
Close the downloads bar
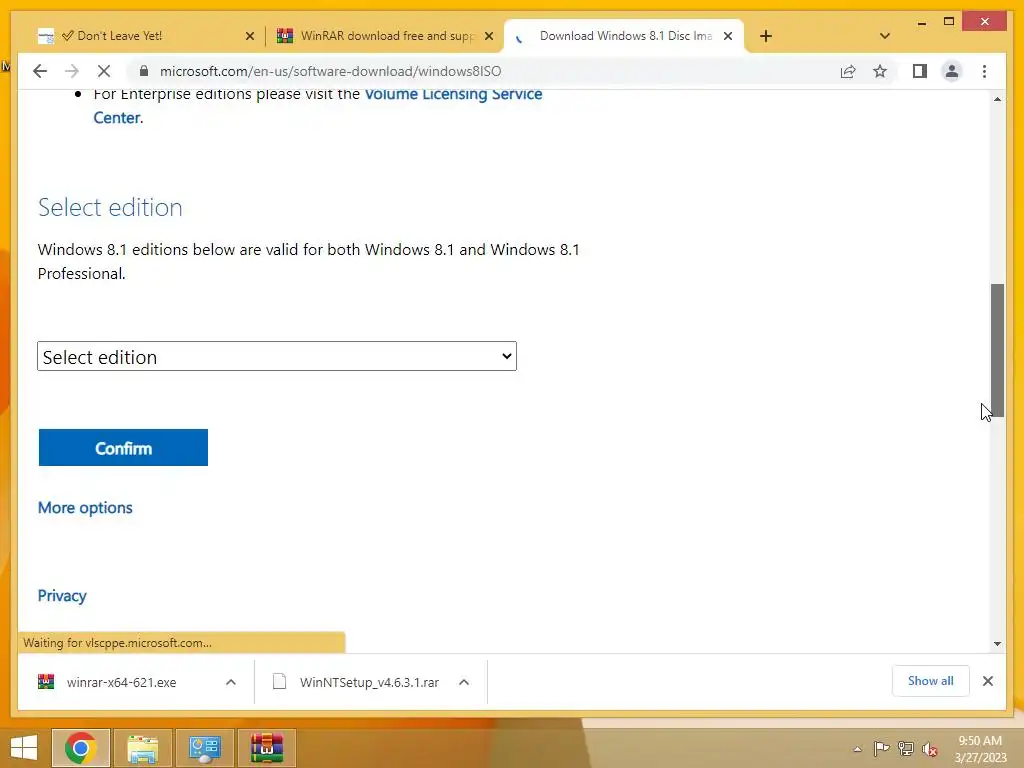(987, 681)
